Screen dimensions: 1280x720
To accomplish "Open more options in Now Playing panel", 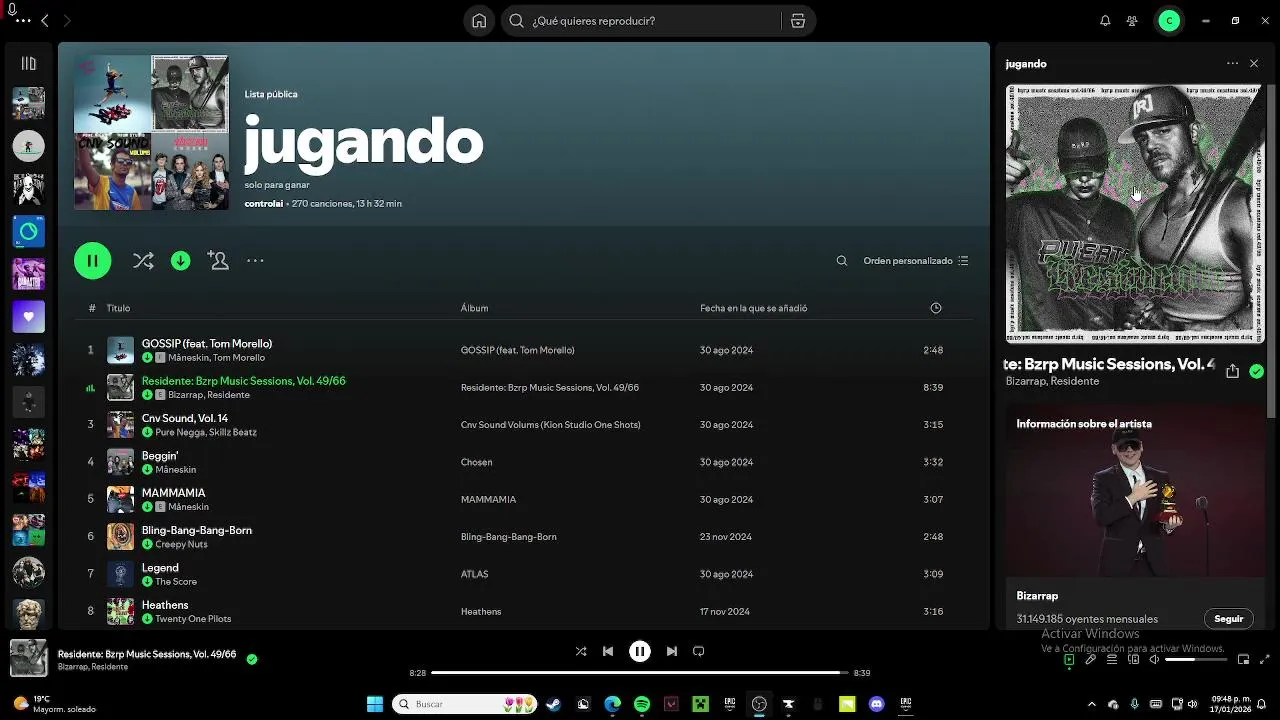I will pyautogui.click(x=1232, y=63).
